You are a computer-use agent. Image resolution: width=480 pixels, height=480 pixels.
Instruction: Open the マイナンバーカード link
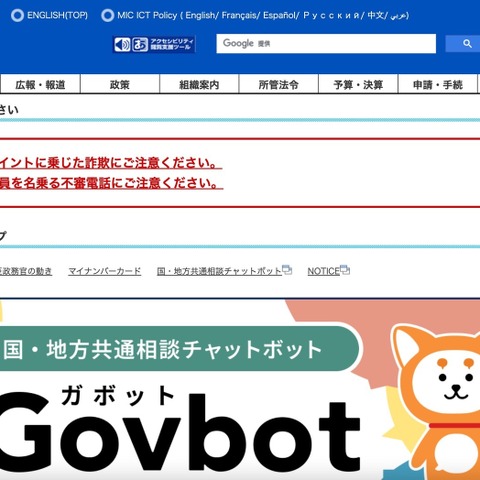pyautogui.click(x=105, y=271)
